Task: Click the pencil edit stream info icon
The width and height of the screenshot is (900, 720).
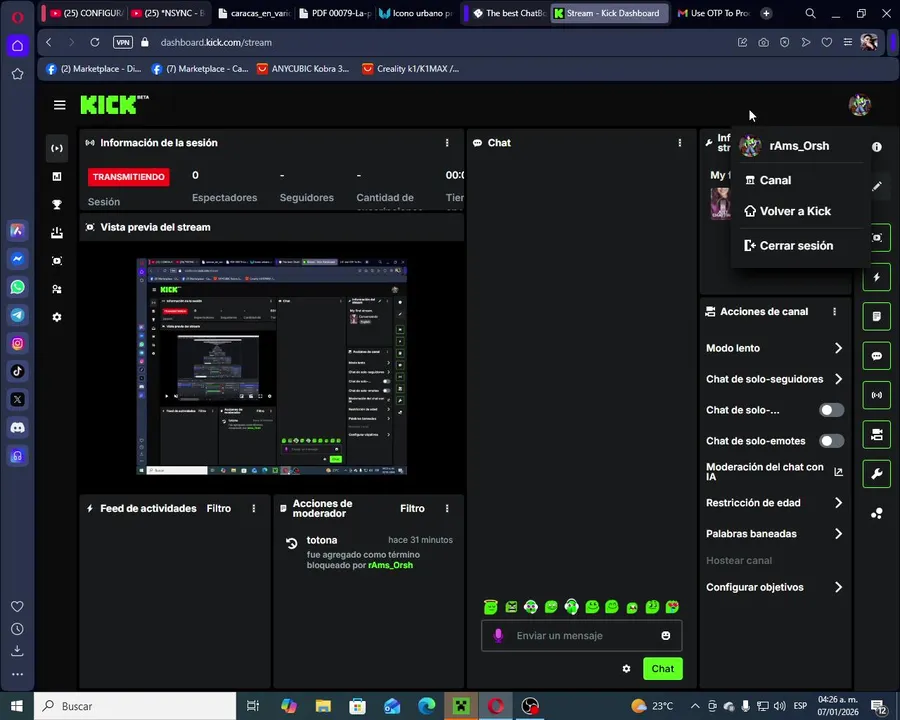Action: point(876,186)
